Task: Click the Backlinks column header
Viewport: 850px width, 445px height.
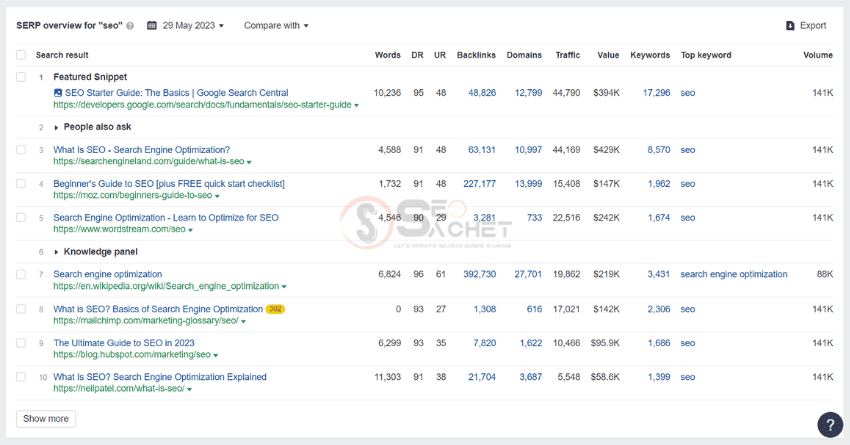Action: tap(476, 55)
